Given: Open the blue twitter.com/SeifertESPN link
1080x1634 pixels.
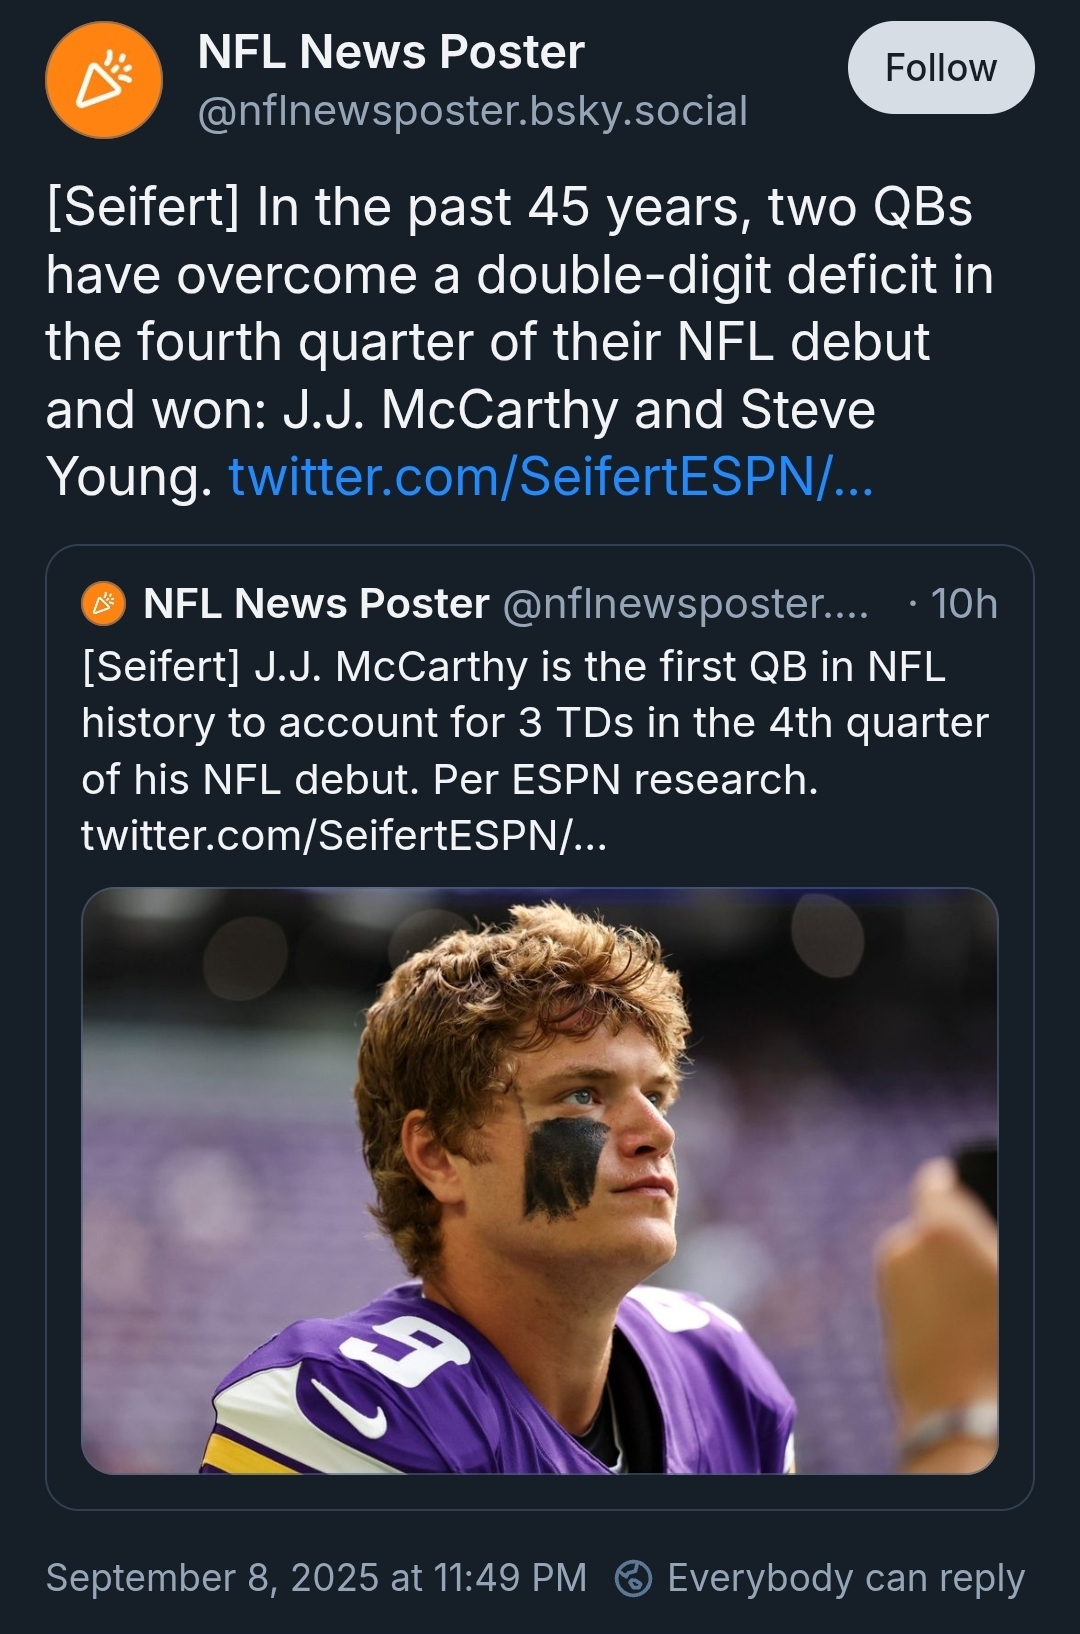Looking at the screenshot, I should tap(551, 476).
